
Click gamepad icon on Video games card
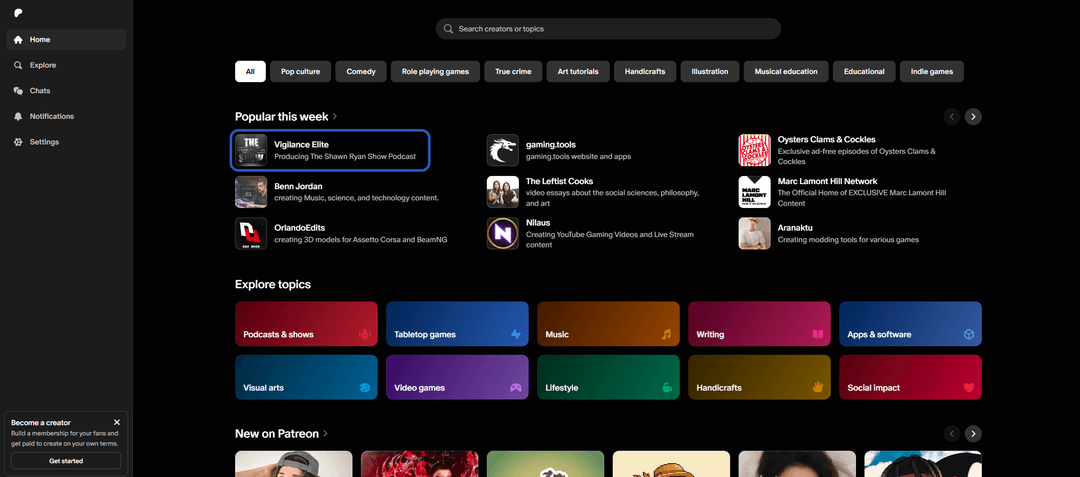click(515, 388)
